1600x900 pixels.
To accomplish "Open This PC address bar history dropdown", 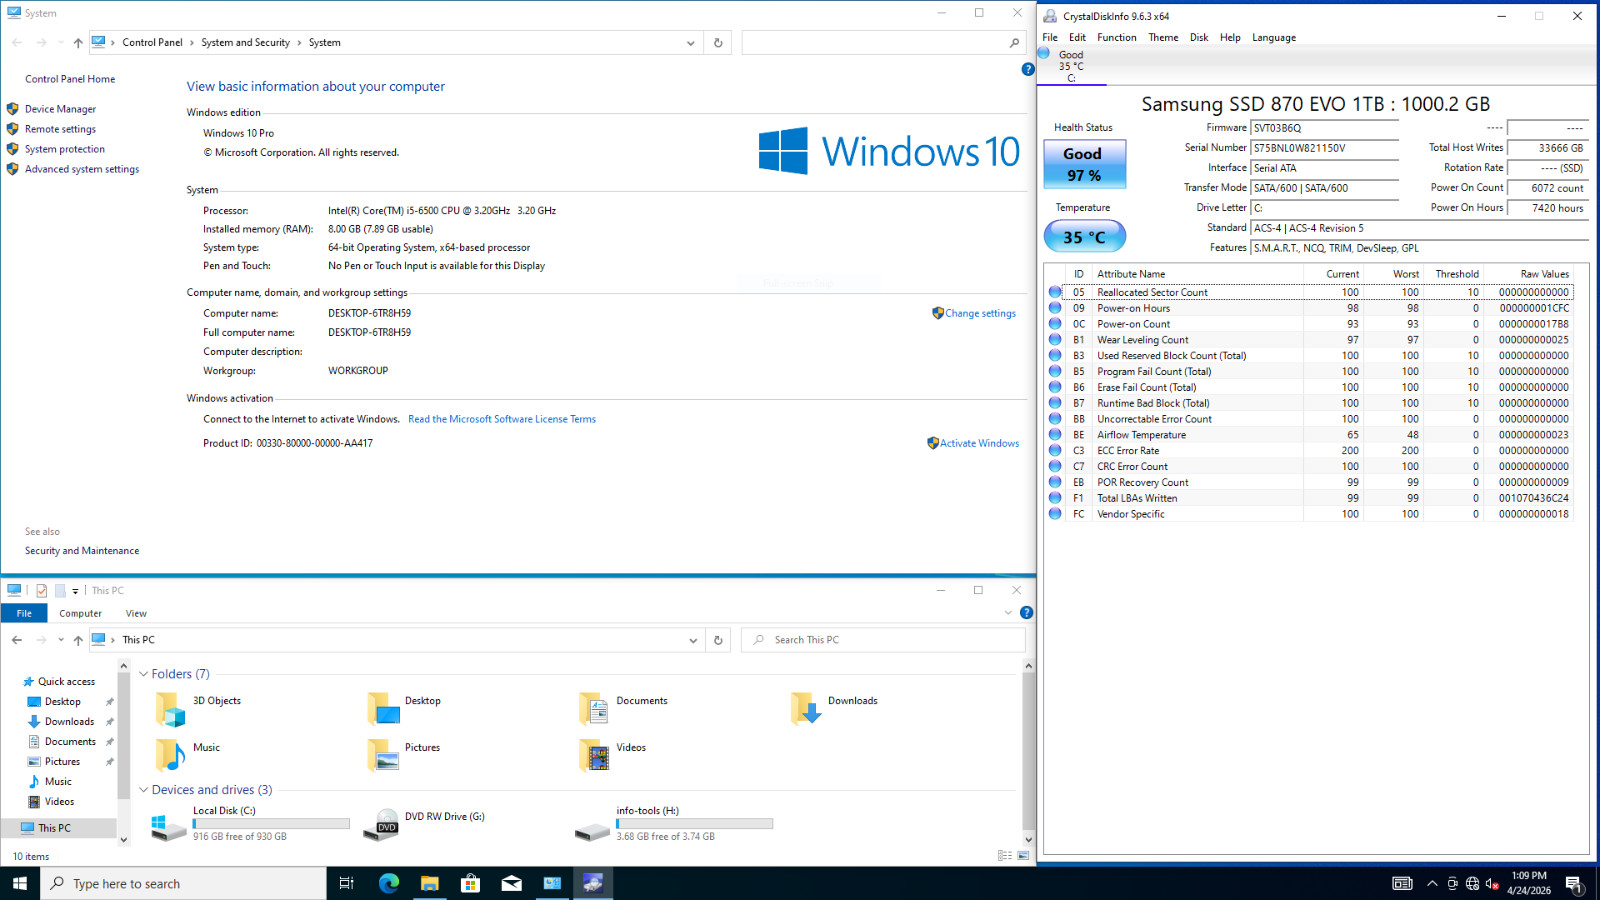I will pos(693,640).
